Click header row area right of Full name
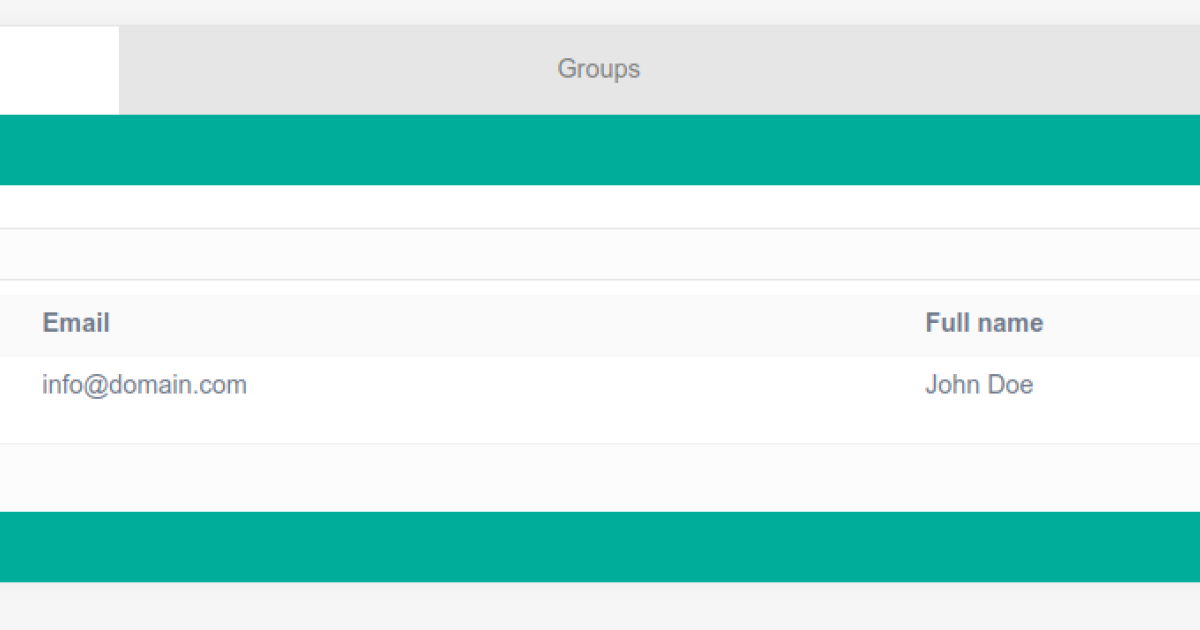 pyautogui.click(x=1120, y=323)
